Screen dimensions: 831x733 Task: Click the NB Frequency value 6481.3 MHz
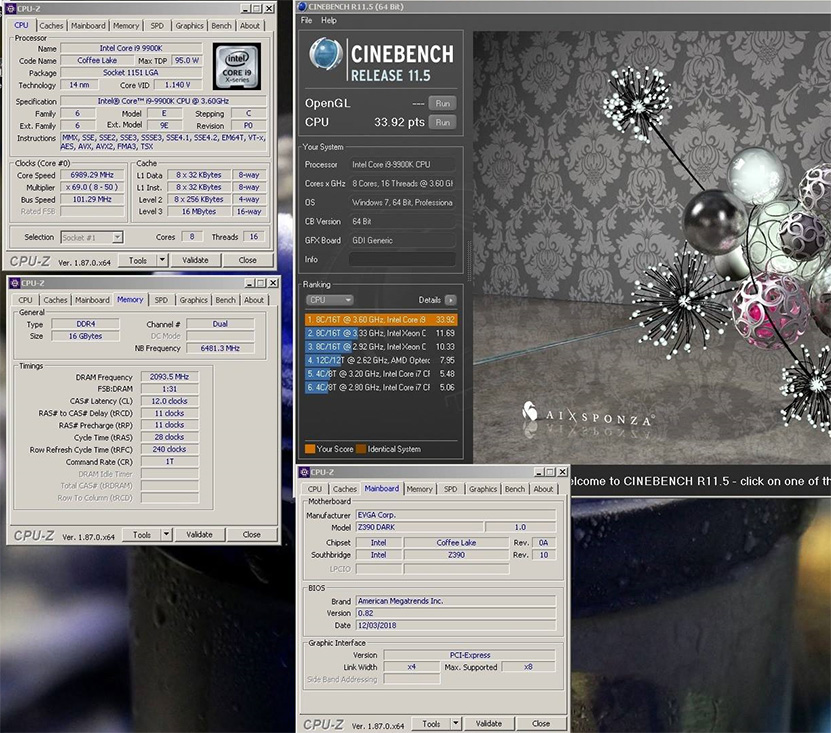pyautogui.click(x=220, y=348)
